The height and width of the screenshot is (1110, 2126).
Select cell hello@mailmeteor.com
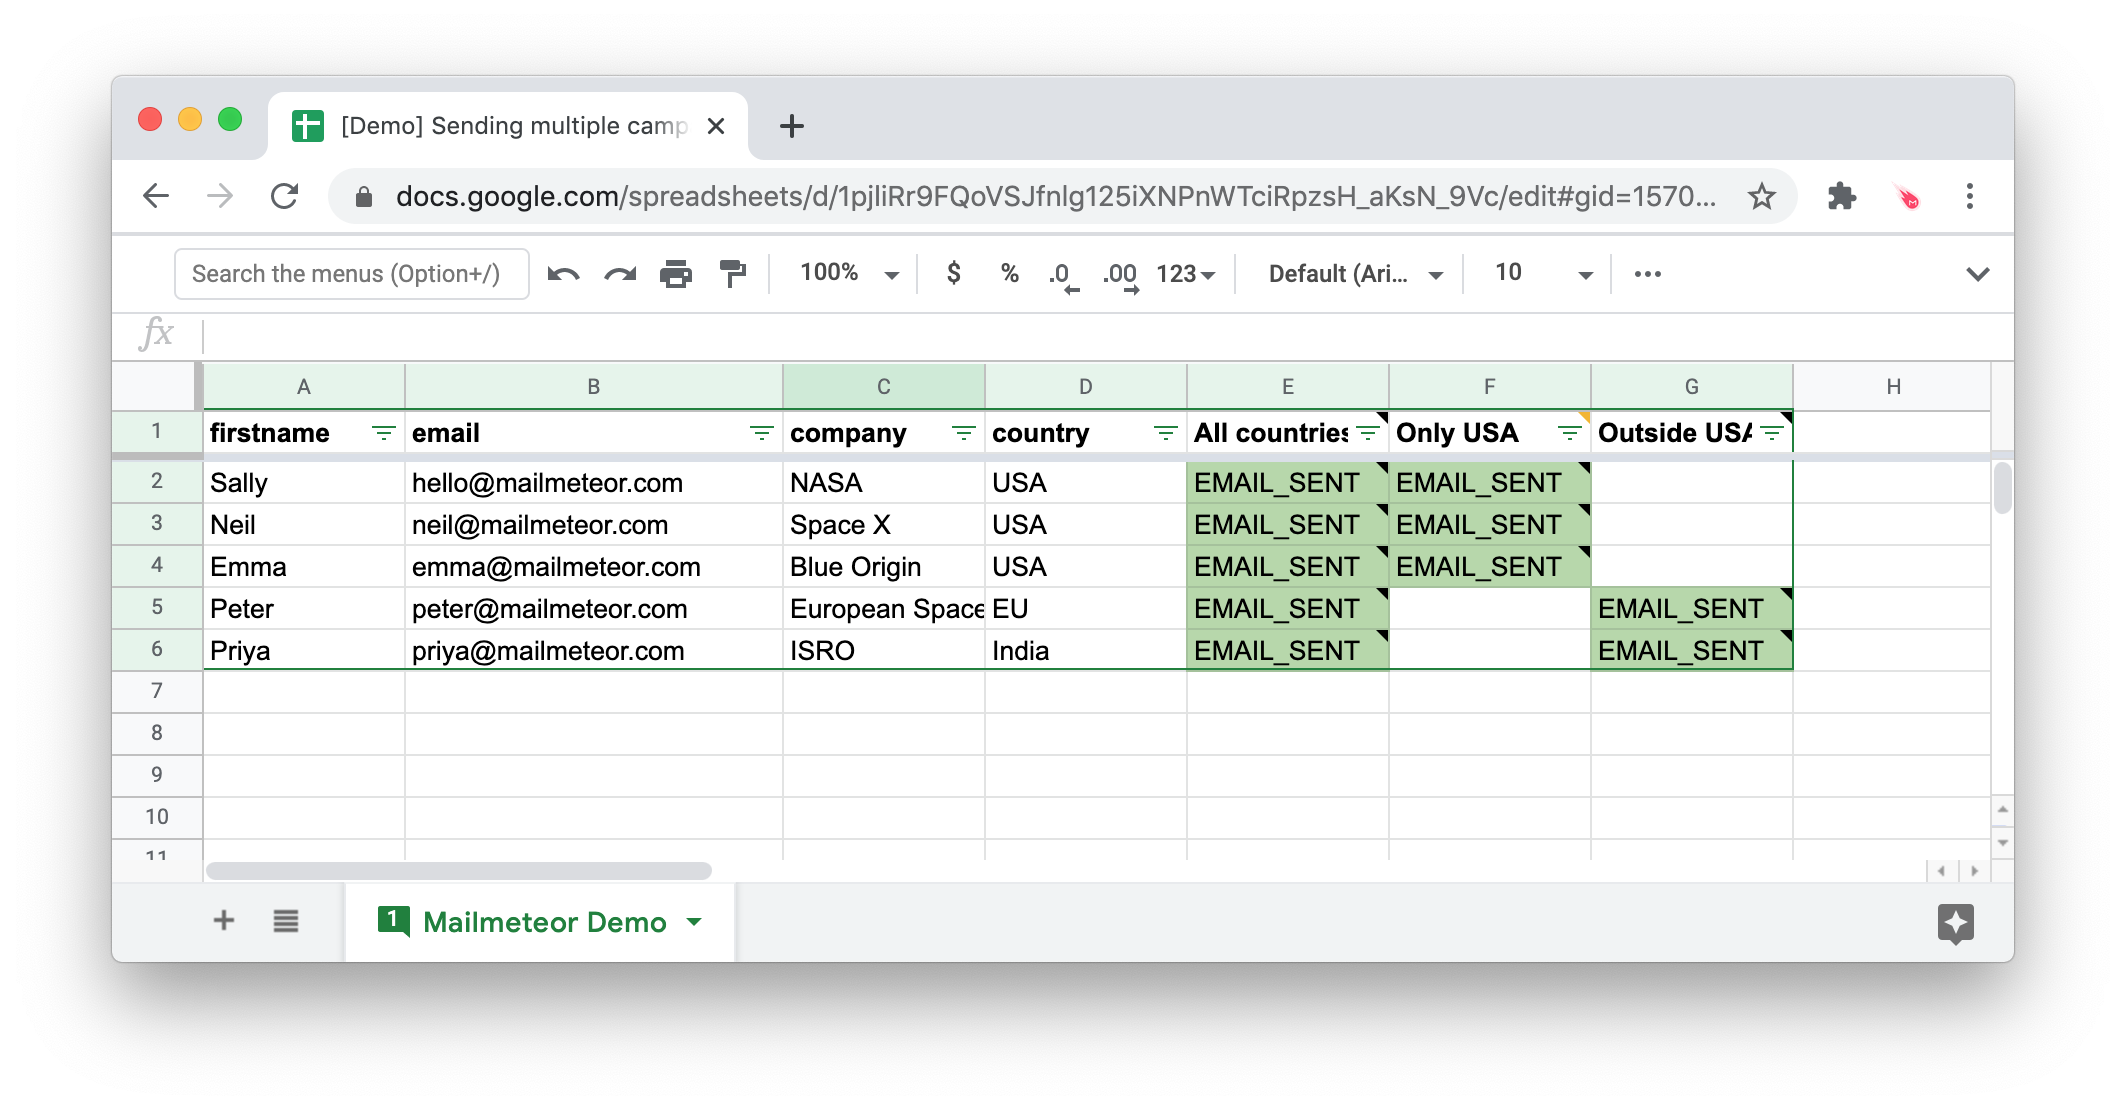click(594, 483)
